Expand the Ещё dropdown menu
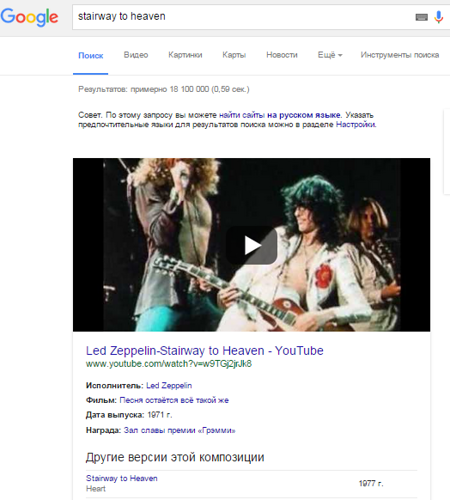Viewport: 450px width, 500px height. [330, 55]
